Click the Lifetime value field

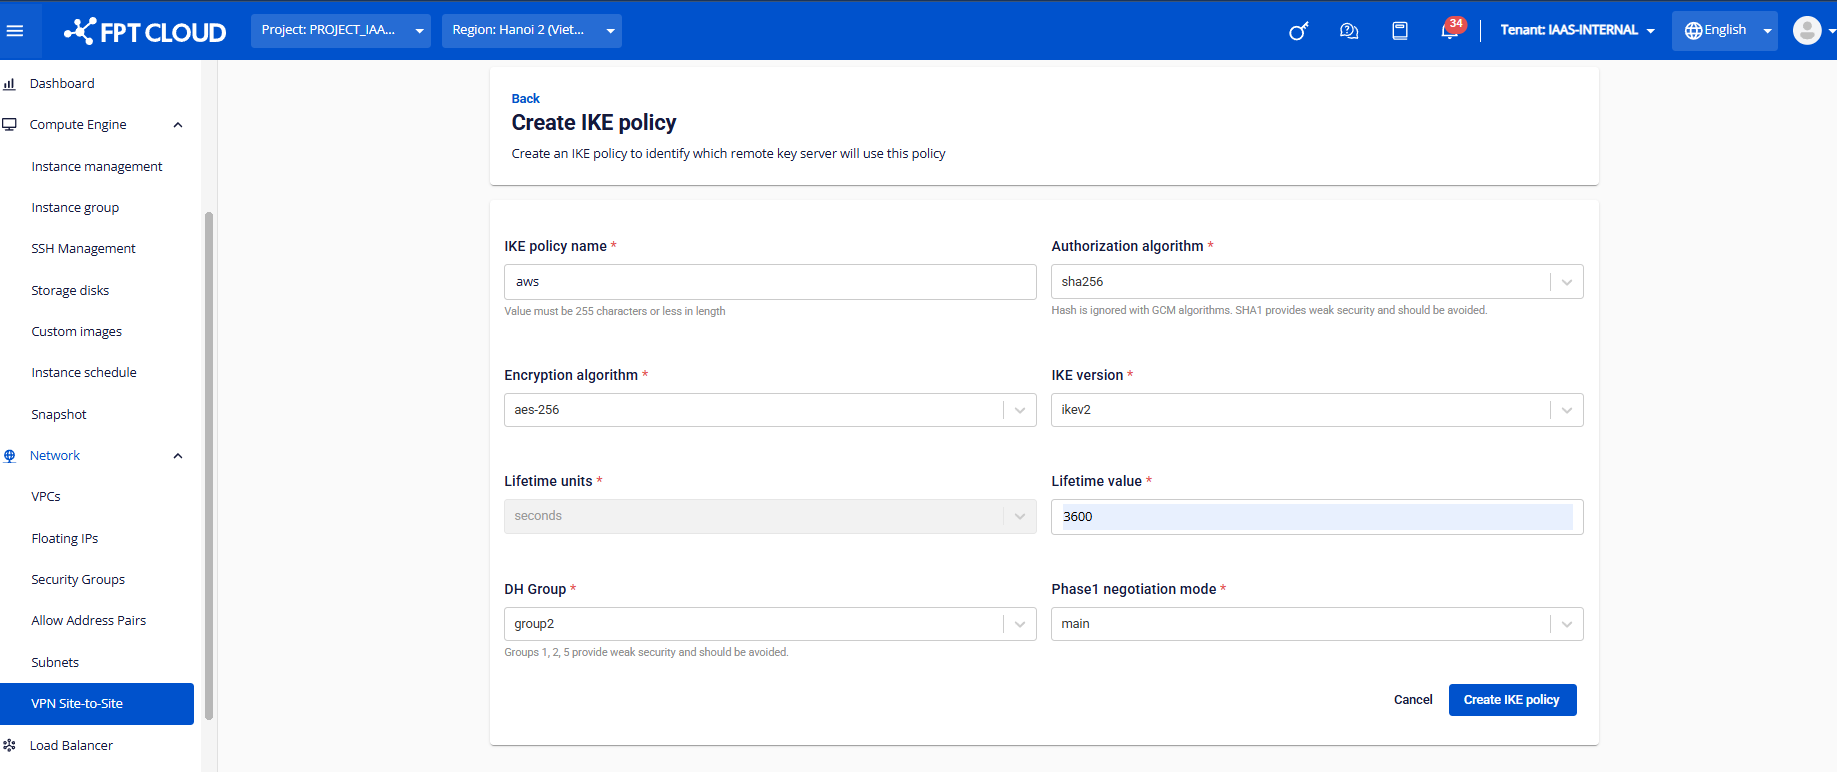click(1317, 517)
